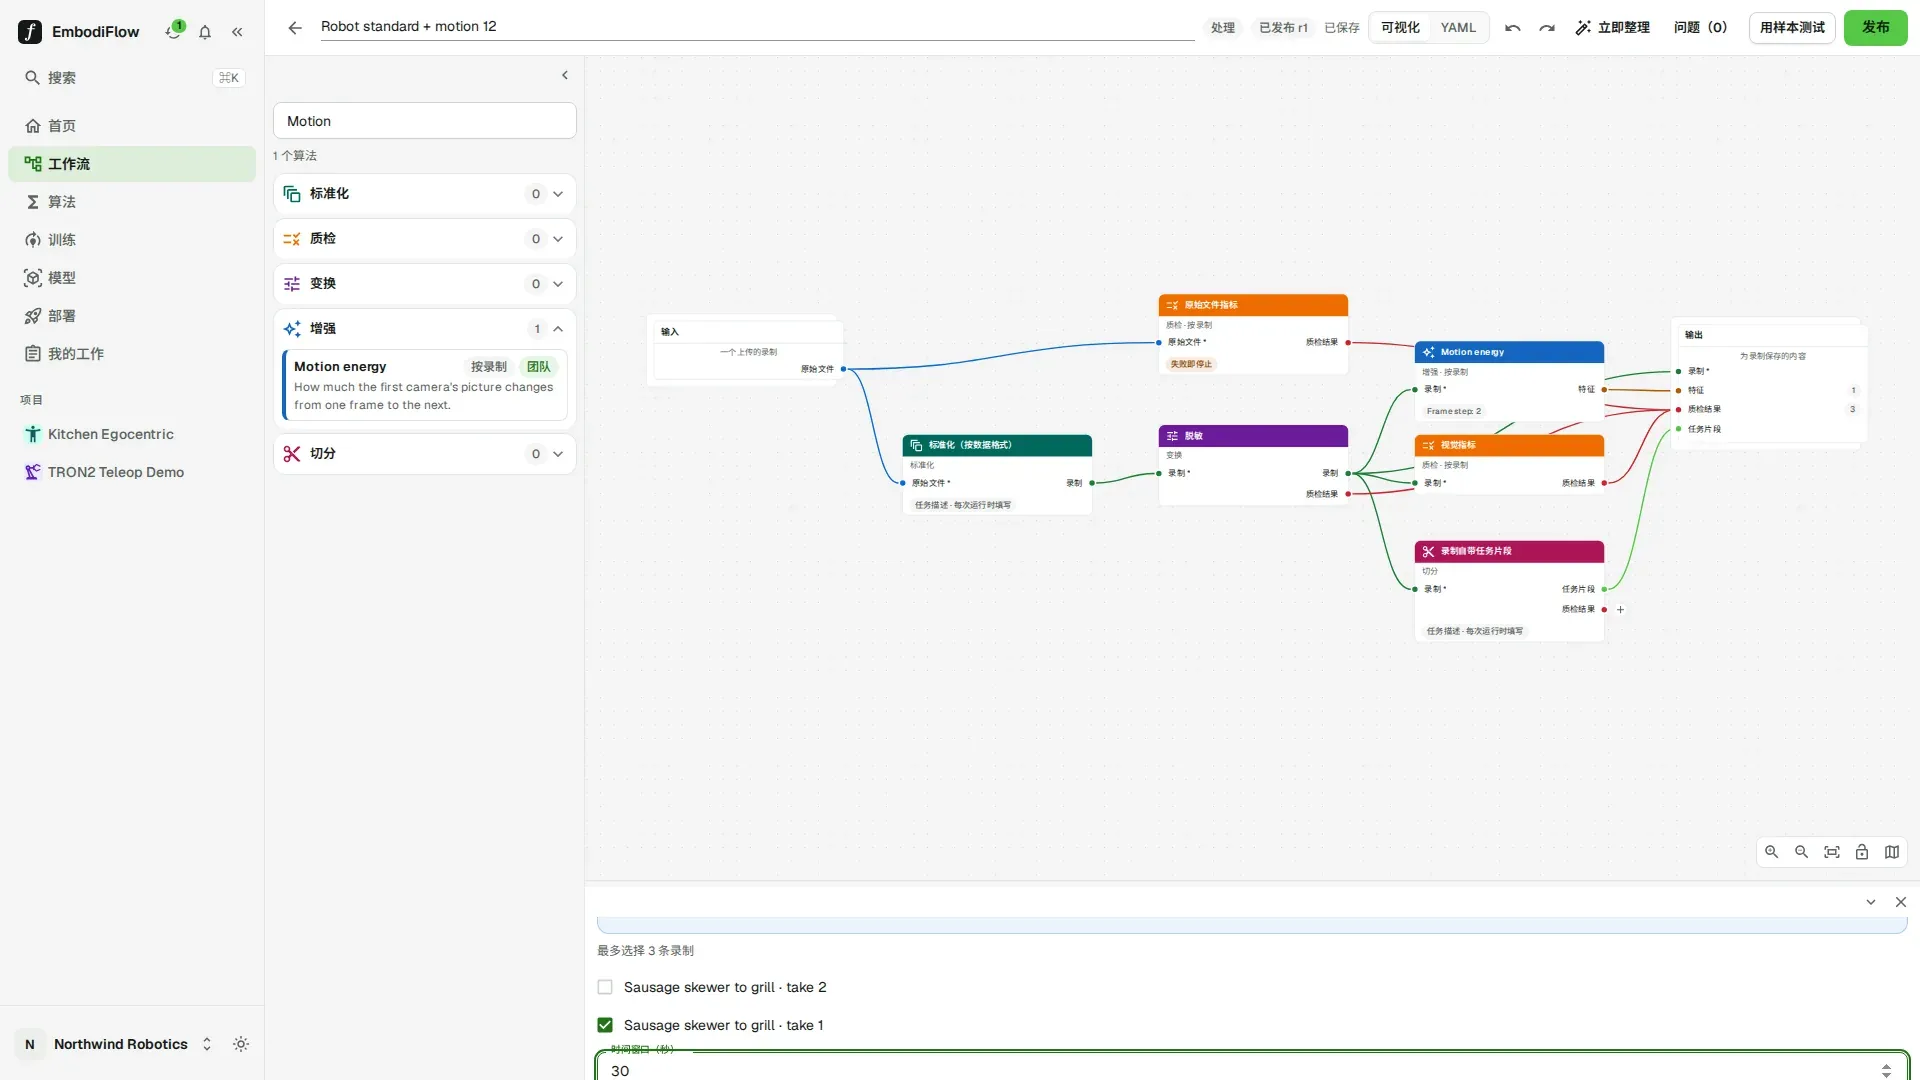Click the 用样本测试 button
1920x1080 pixels.
(1792, 28)
